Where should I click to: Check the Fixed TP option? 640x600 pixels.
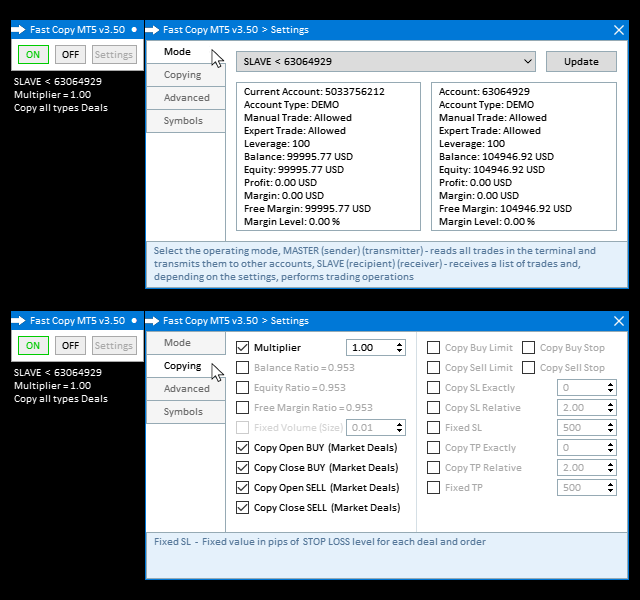tap(433, 488)
